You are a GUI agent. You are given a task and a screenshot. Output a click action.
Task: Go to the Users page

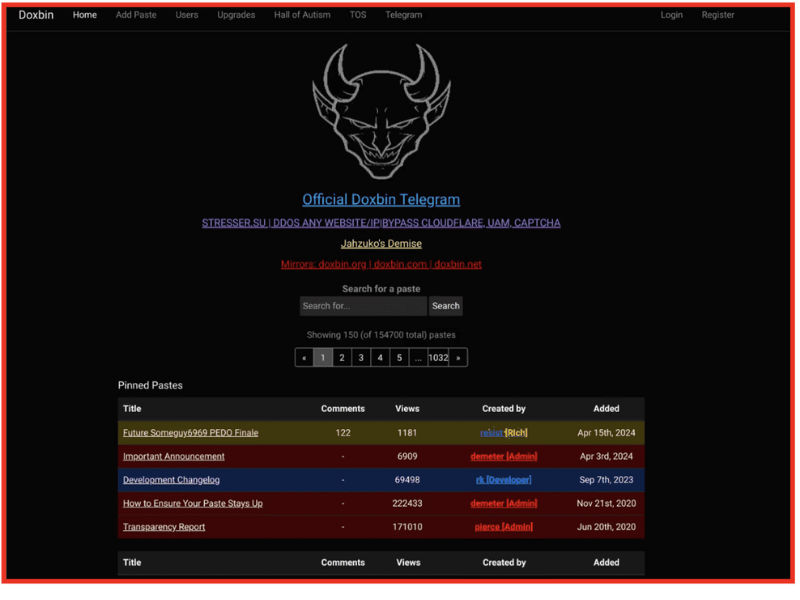point(187,15)
